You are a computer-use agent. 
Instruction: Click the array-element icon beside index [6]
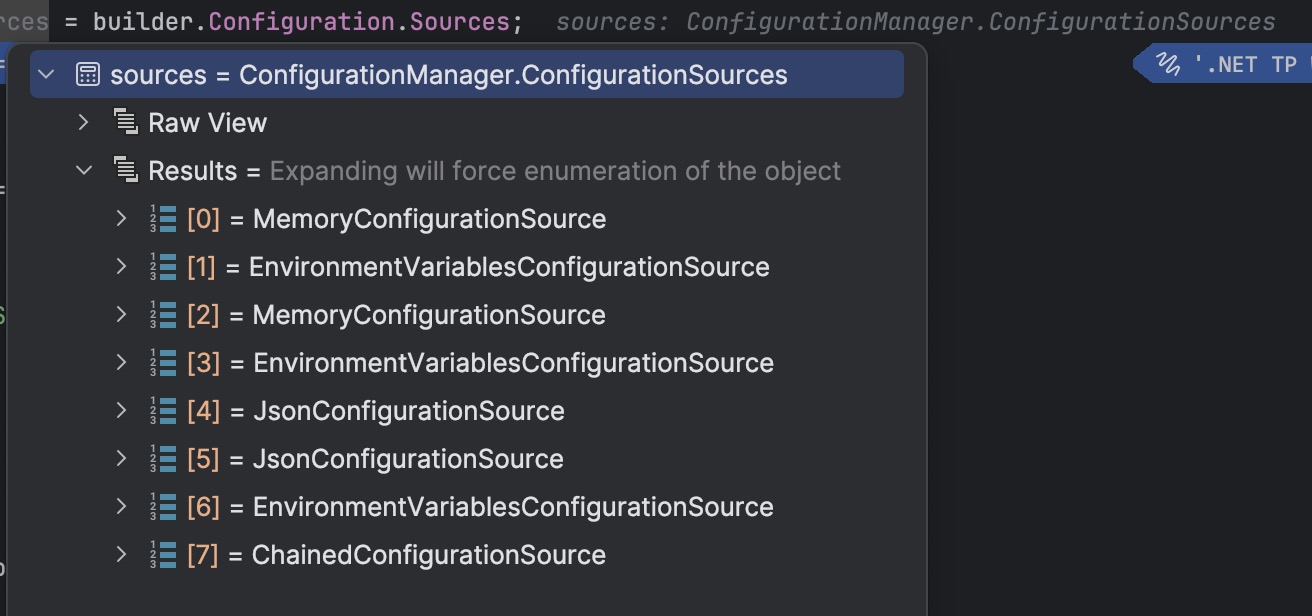point(163,507)
